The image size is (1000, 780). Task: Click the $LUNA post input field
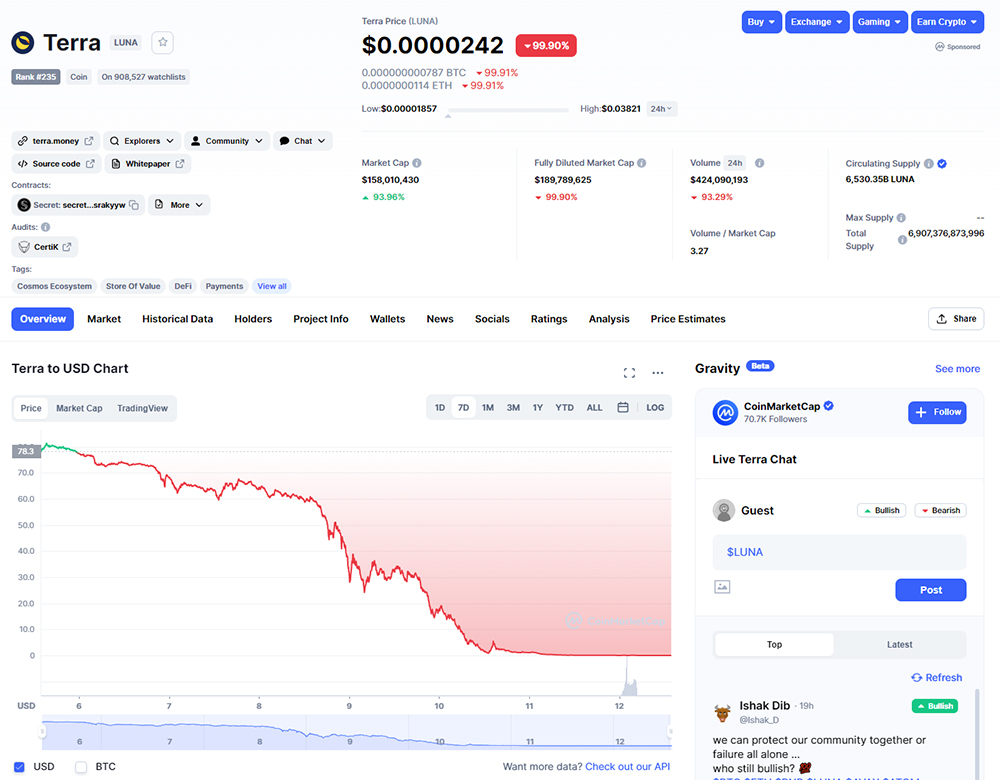[839, 552]
